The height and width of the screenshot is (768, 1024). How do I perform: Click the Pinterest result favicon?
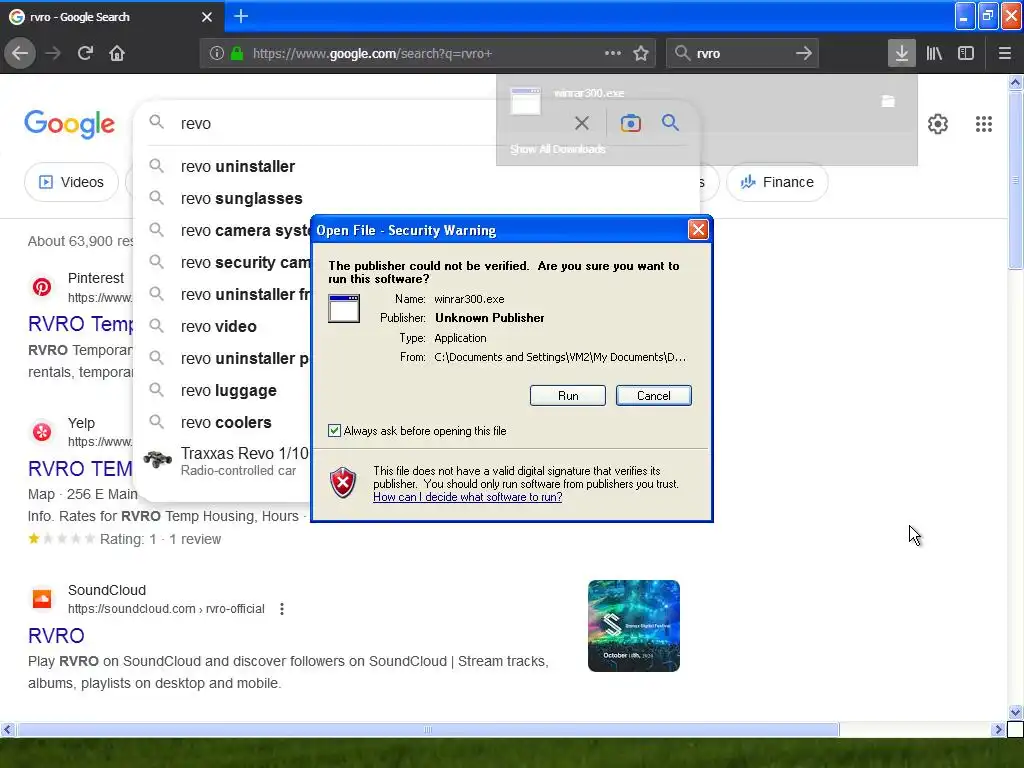[42, 287]
